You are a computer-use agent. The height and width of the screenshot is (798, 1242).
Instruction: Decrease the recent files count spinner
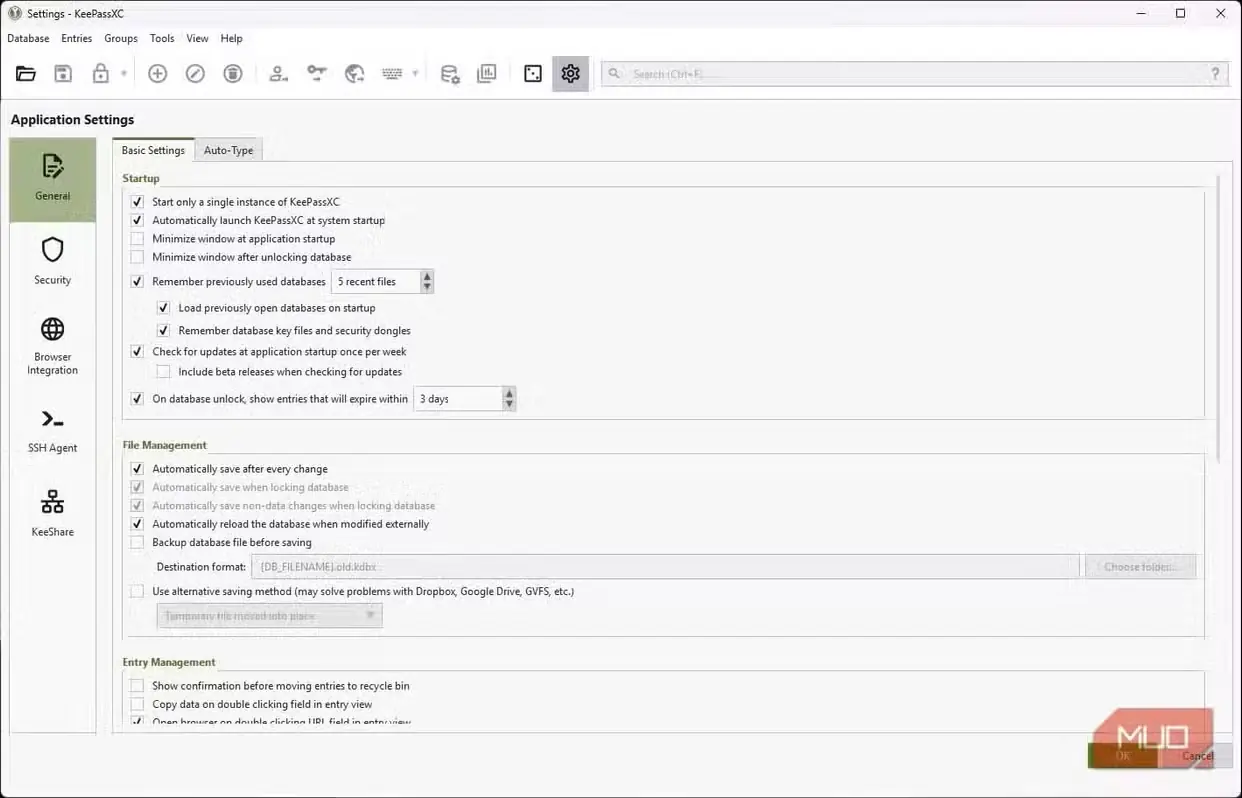click(x=427, y=287)
